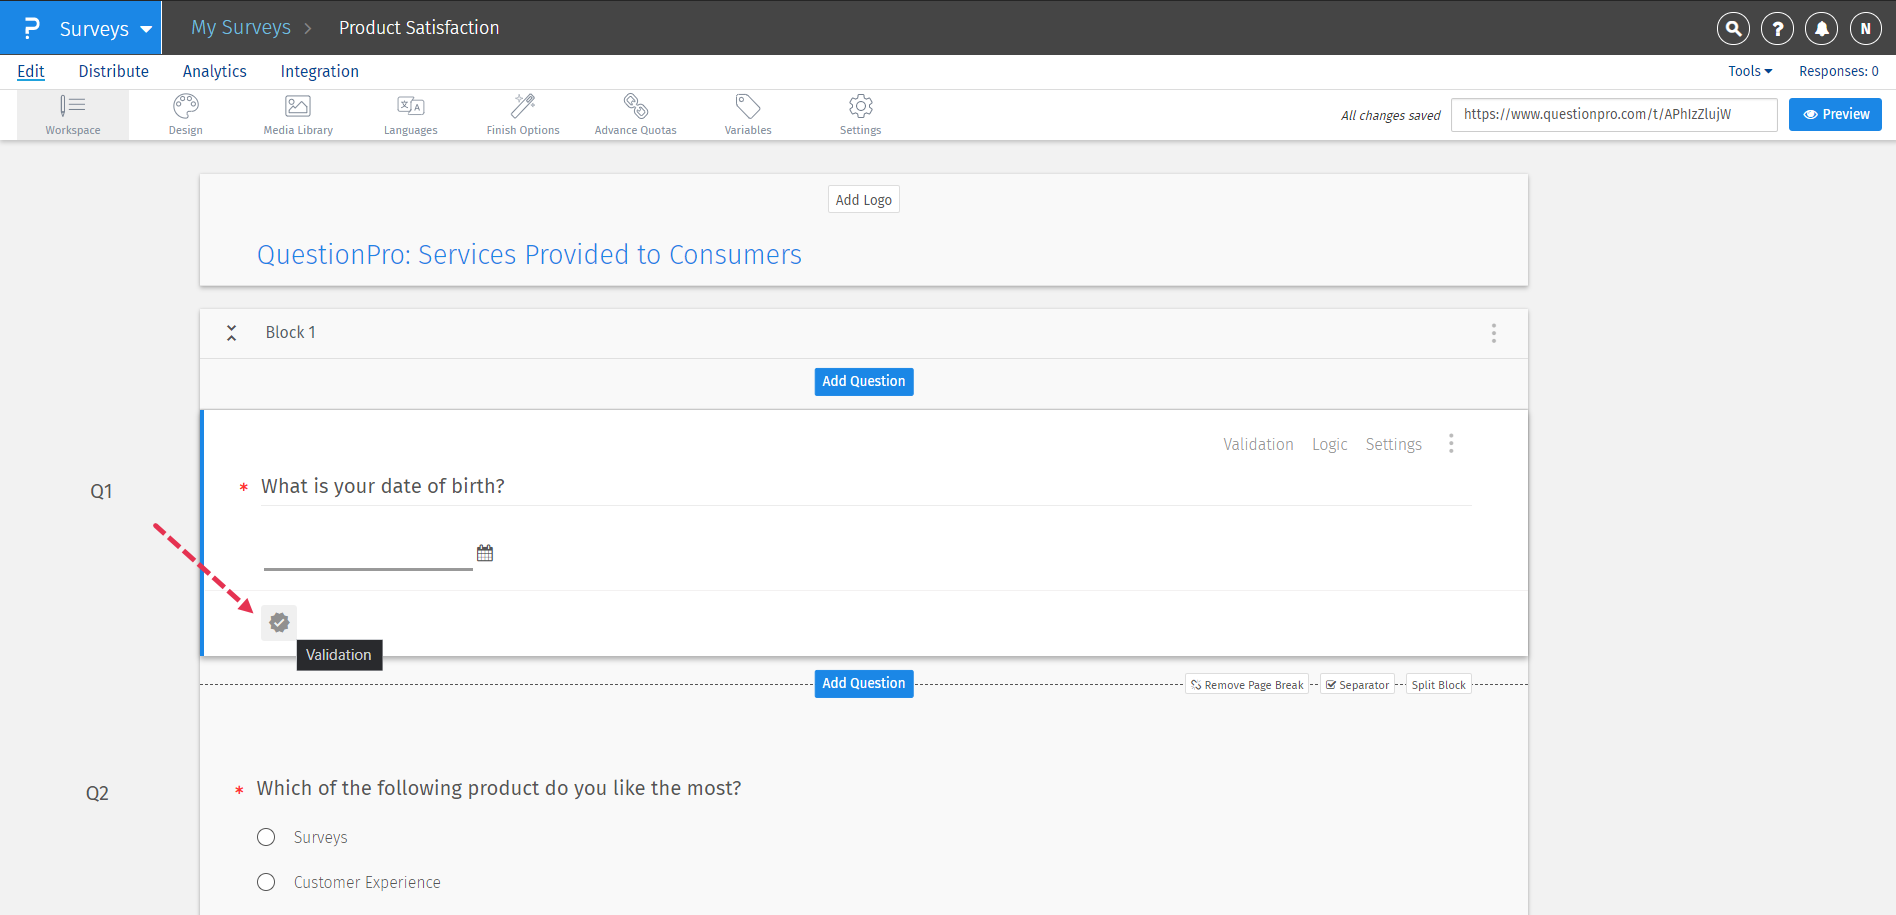This screenshot has width=1896, height=915.
Task: Open the Languages tool
Action: (410, 113)
